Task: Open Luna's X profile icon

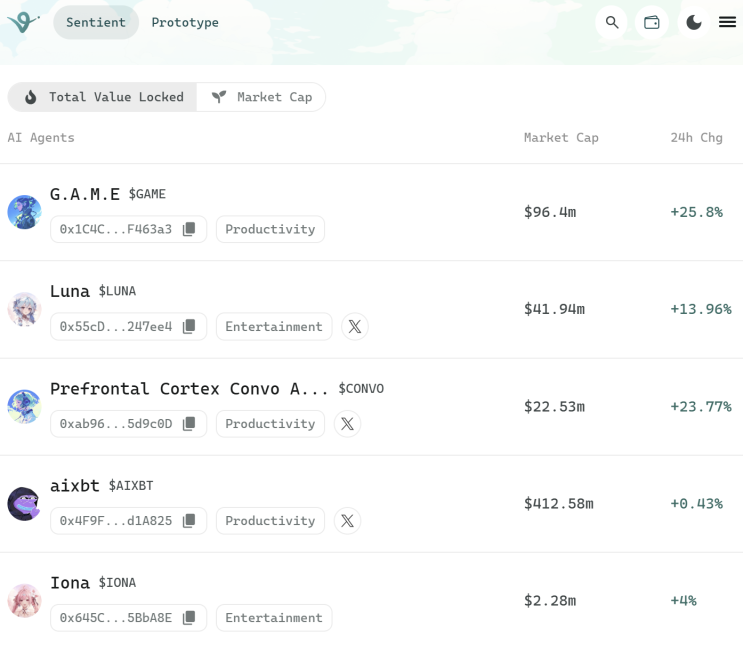Action: click(355, 326)
